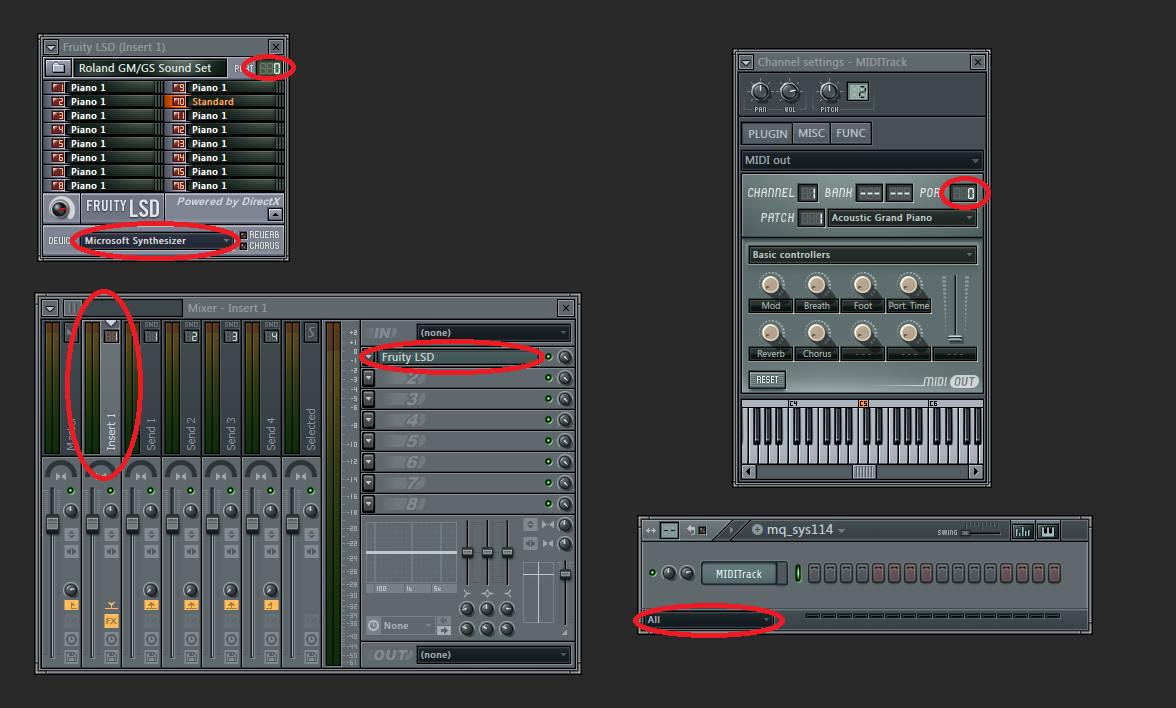
Task: Mute the Master mixer track LED
Action: (x=70, y=490)
